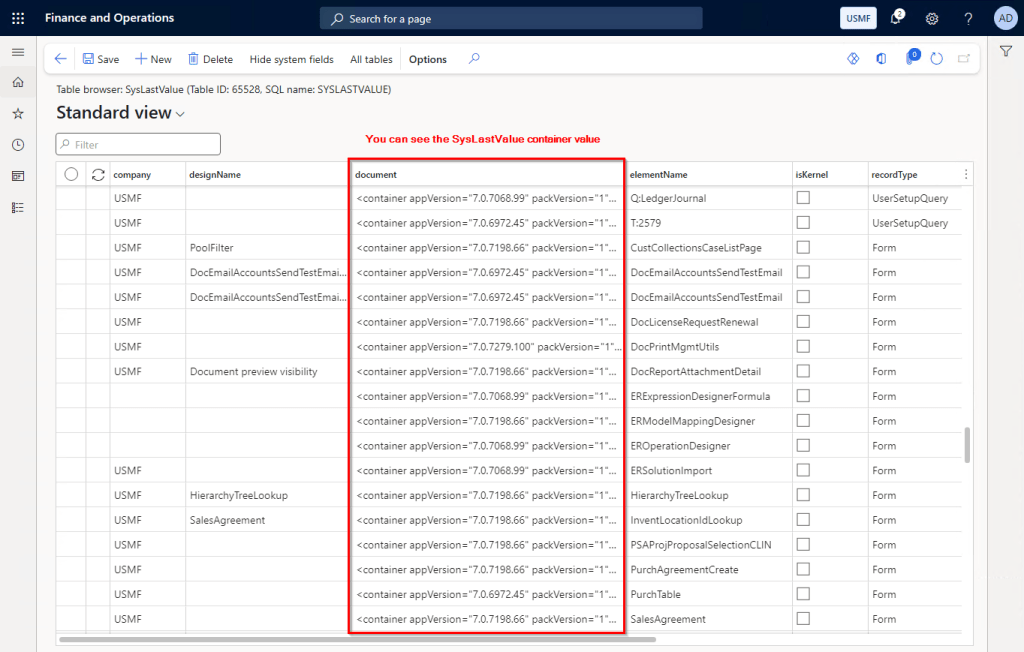Viewport: 1024px width, 652px height.
Task: Open the Options menu on action pane
Action: [x=427, y=59]
